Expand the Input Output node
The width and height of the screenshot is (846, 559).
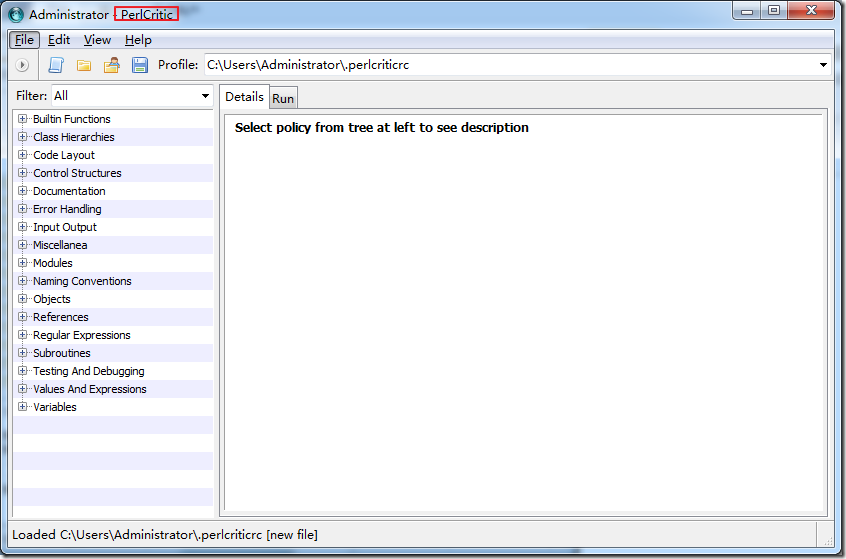22,227
